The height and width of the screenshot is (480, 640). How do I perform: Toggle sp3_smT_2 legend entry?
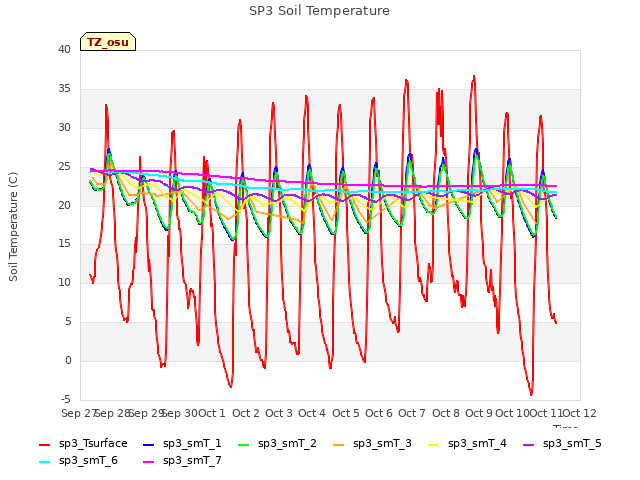277,443
